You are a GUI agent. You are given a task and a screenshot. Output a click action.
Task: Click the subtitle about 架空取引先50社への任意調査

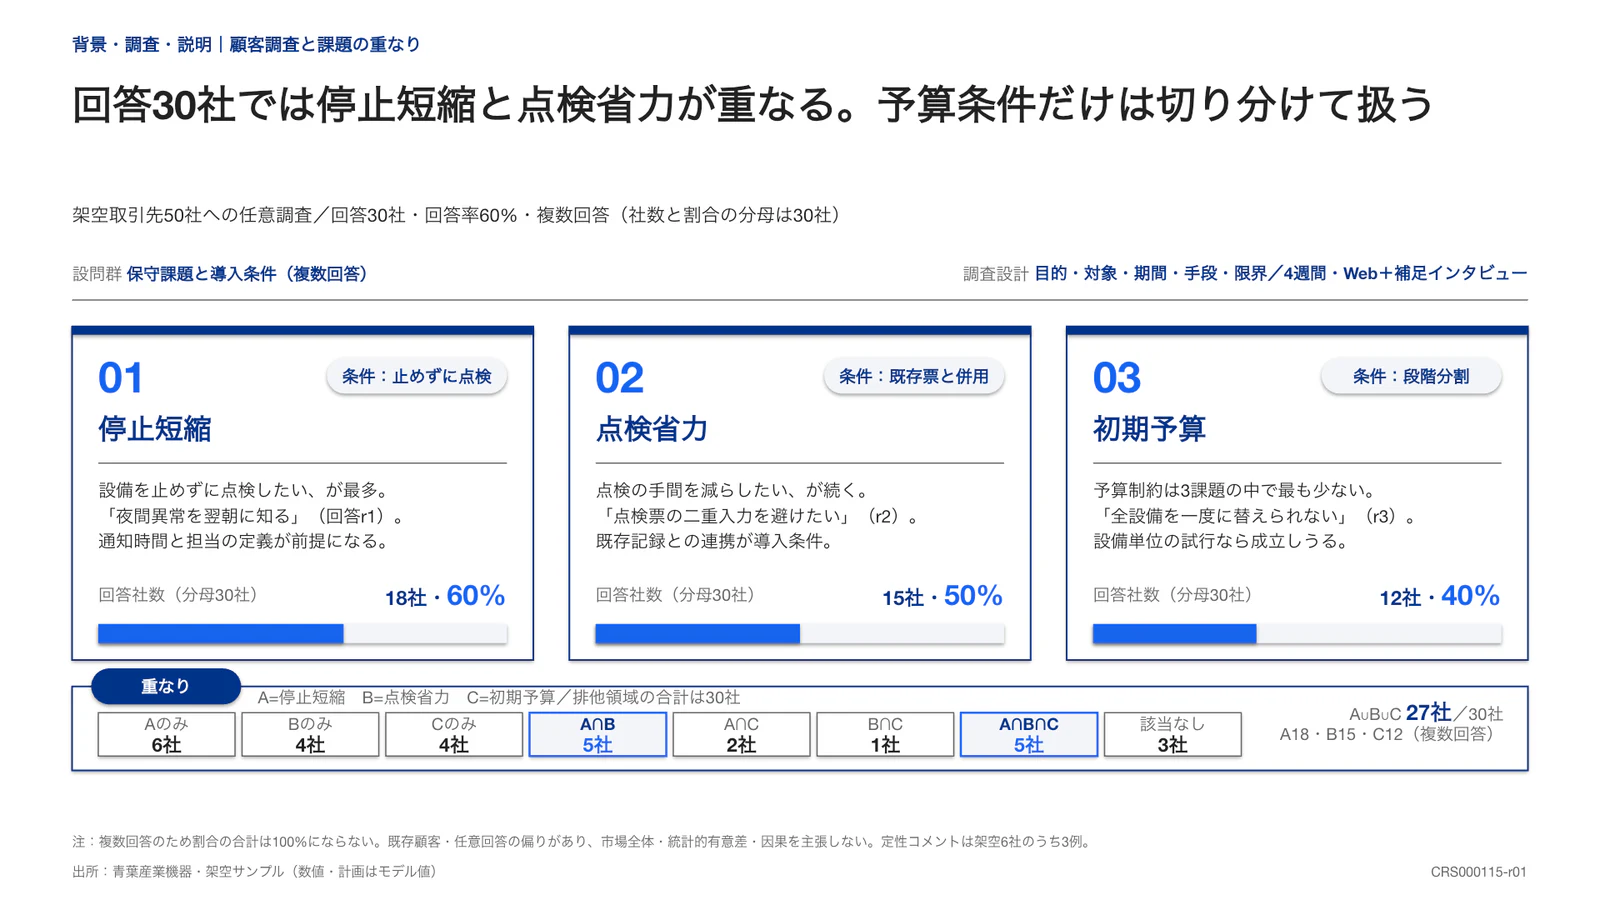(x=459, y=215)
